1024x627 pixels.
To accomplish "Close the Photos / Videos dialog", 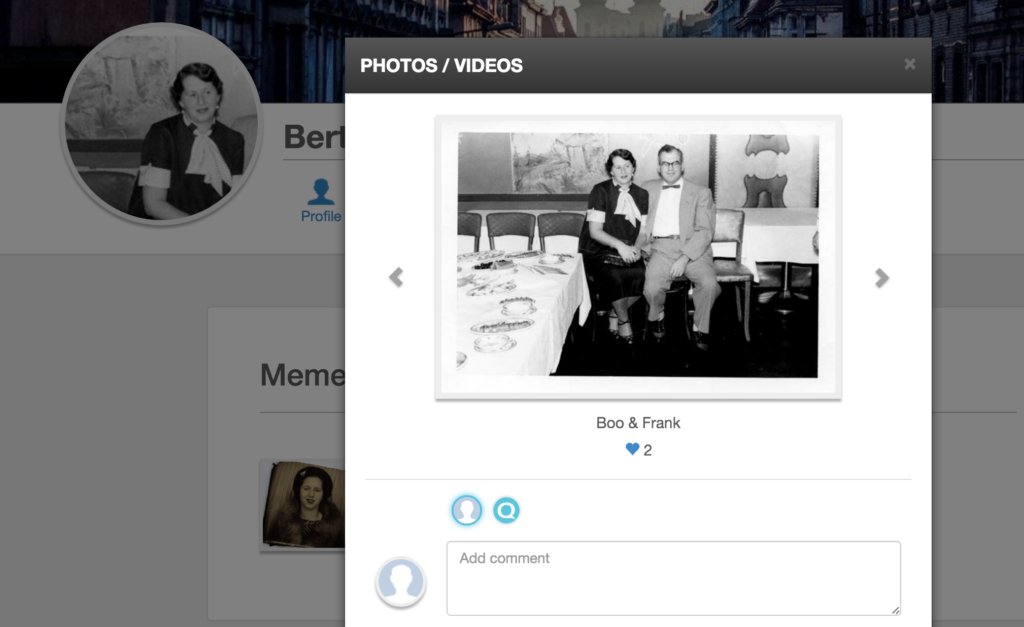I will pyautogui.click(x=909, y=64).
